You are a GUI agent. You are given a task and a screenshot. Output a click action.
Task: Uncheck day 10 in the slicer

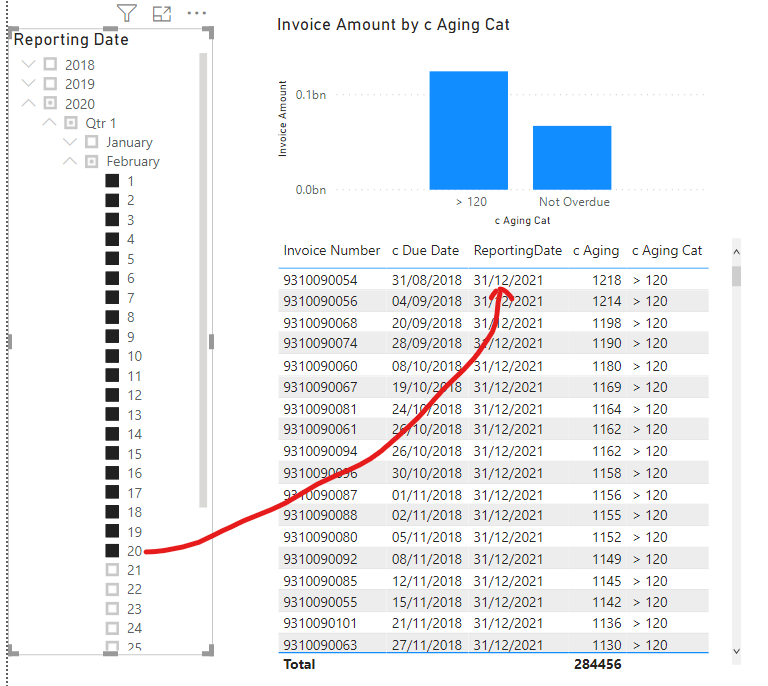click(x=112, y=355)
